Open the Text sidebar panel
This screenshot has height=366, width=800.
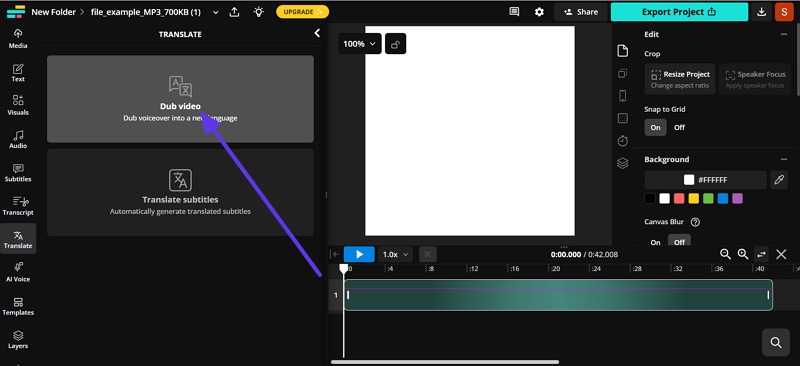point(18,72)
